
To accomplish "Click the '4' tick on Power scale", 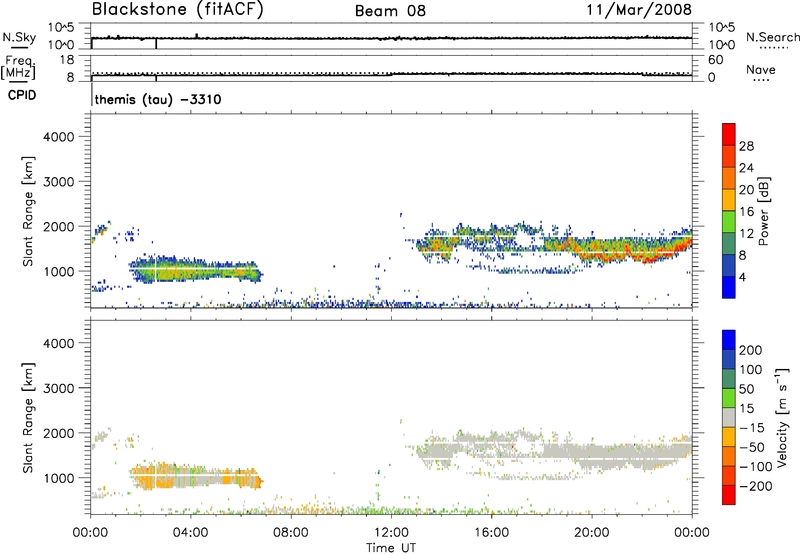I will pos(742,278).
